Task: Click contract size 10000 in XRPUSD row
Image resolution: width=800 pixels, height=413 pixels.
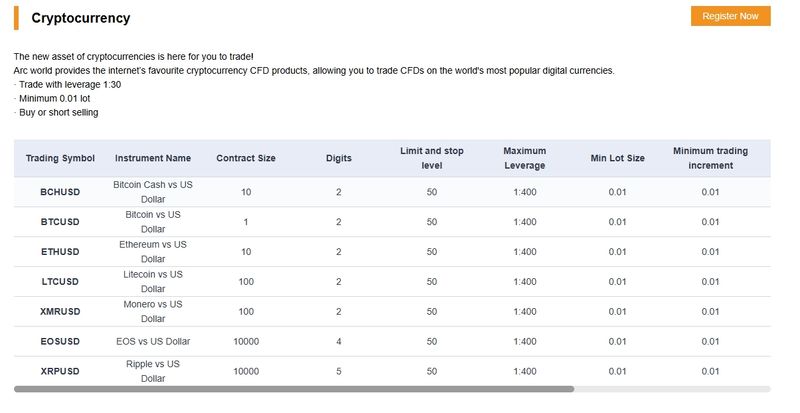Action: (246, 372)
